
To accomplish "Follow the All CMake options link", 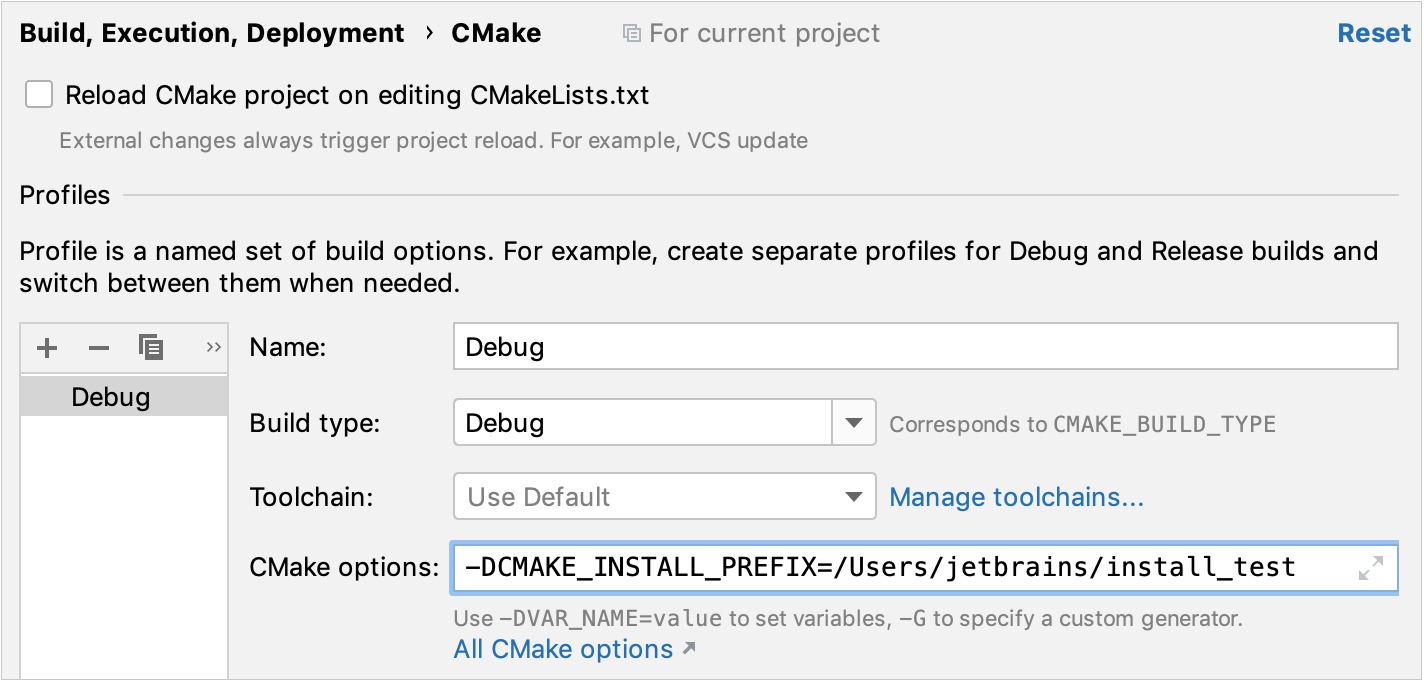I will (x=563, y=649).
